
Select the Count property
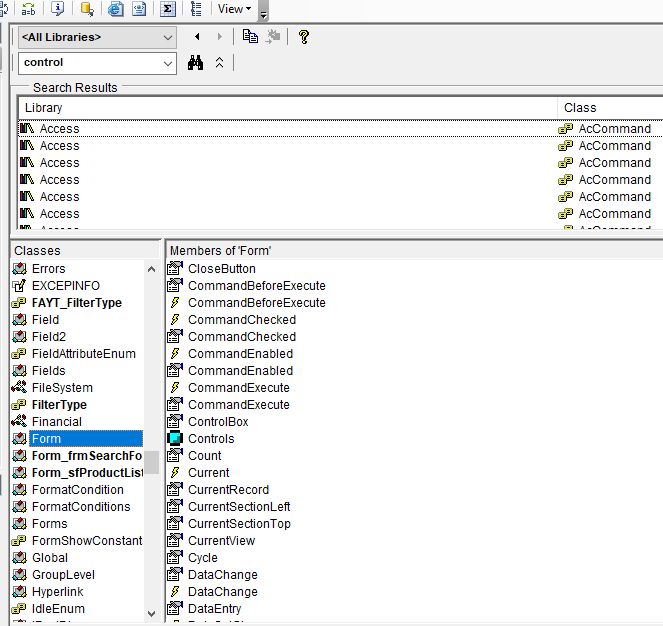204,456
